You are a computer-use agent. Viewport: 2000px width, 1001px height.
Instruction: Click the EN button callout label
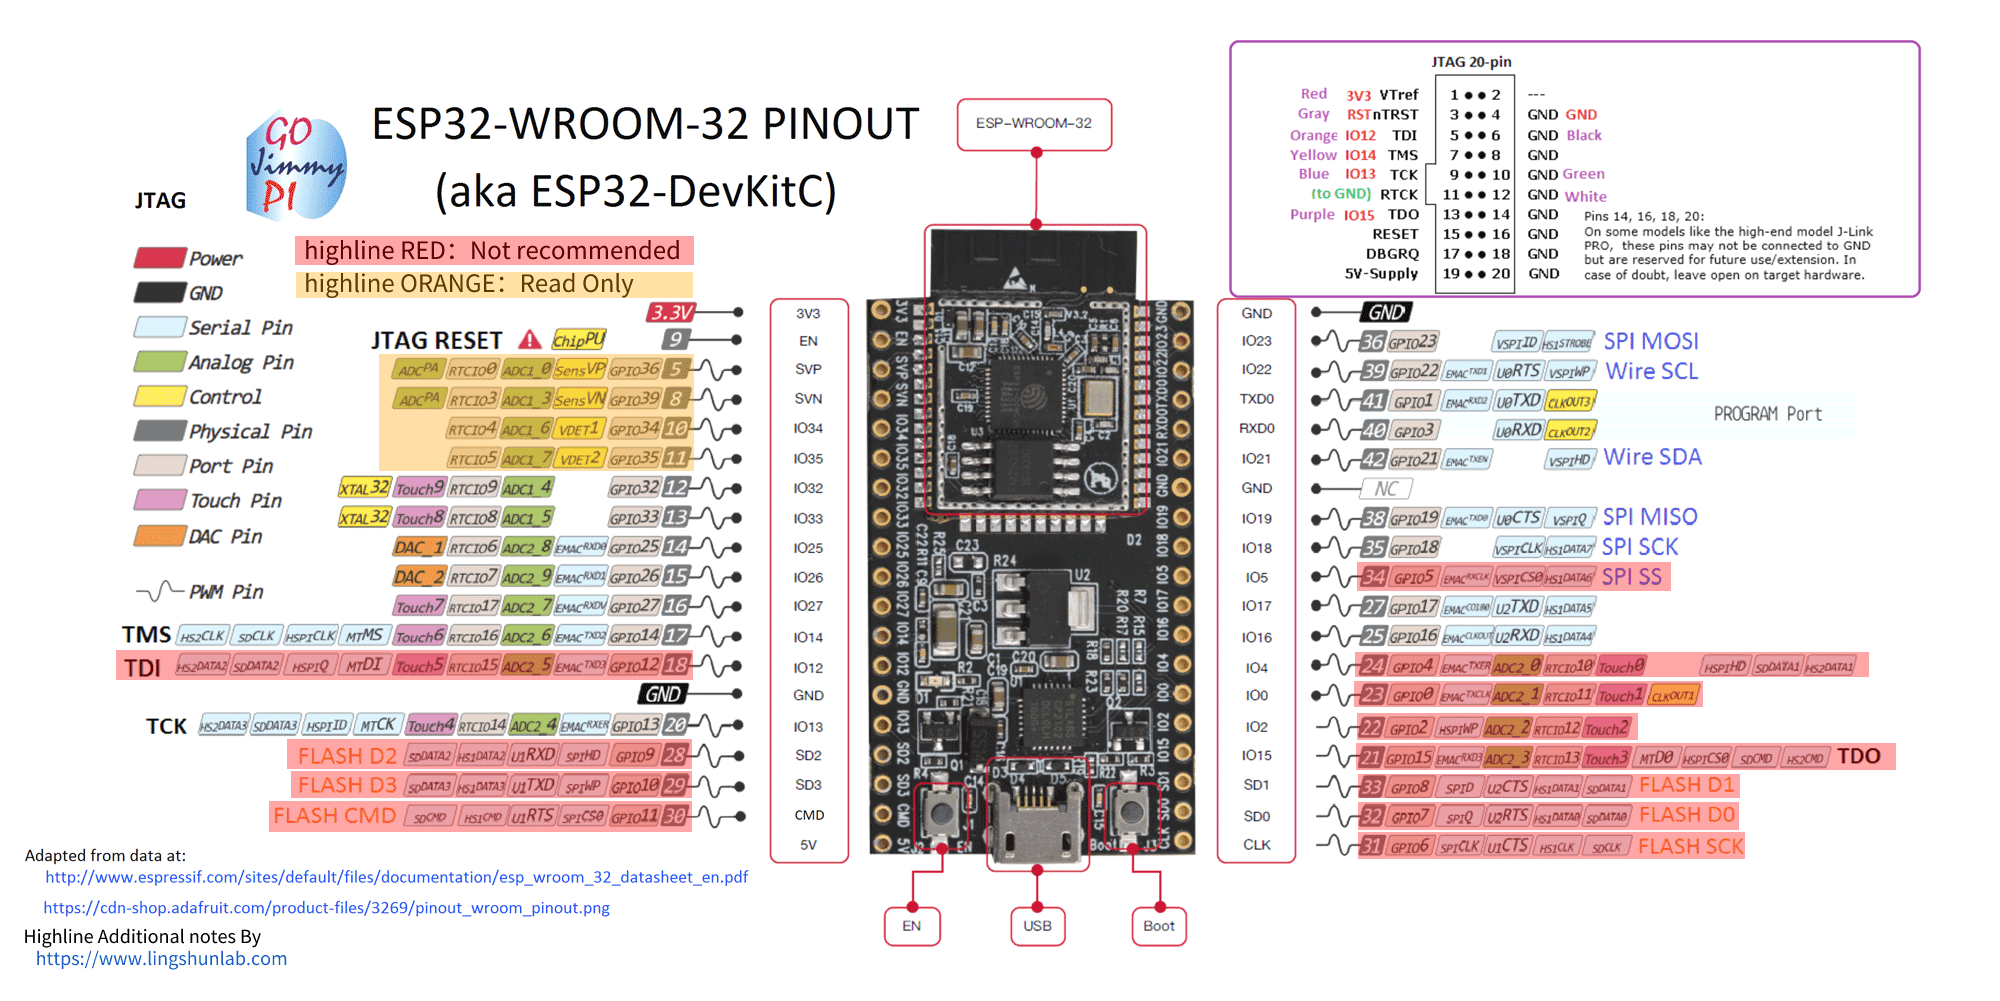click(x=912, y=926)
